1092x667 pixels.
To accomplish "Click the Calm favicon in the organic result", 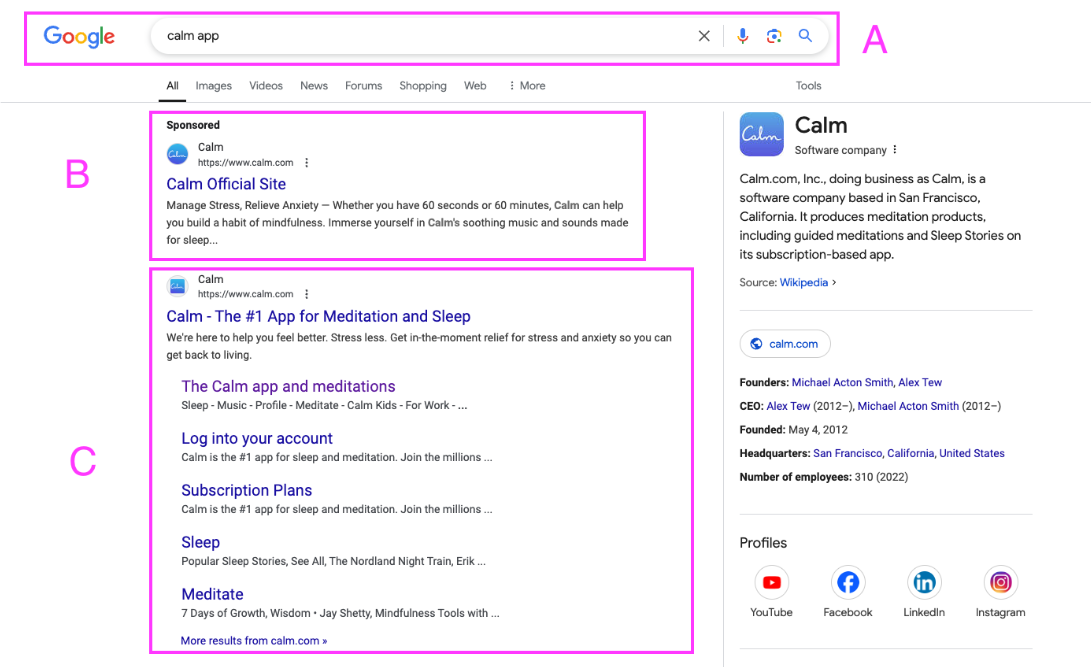I will point(178,286).
